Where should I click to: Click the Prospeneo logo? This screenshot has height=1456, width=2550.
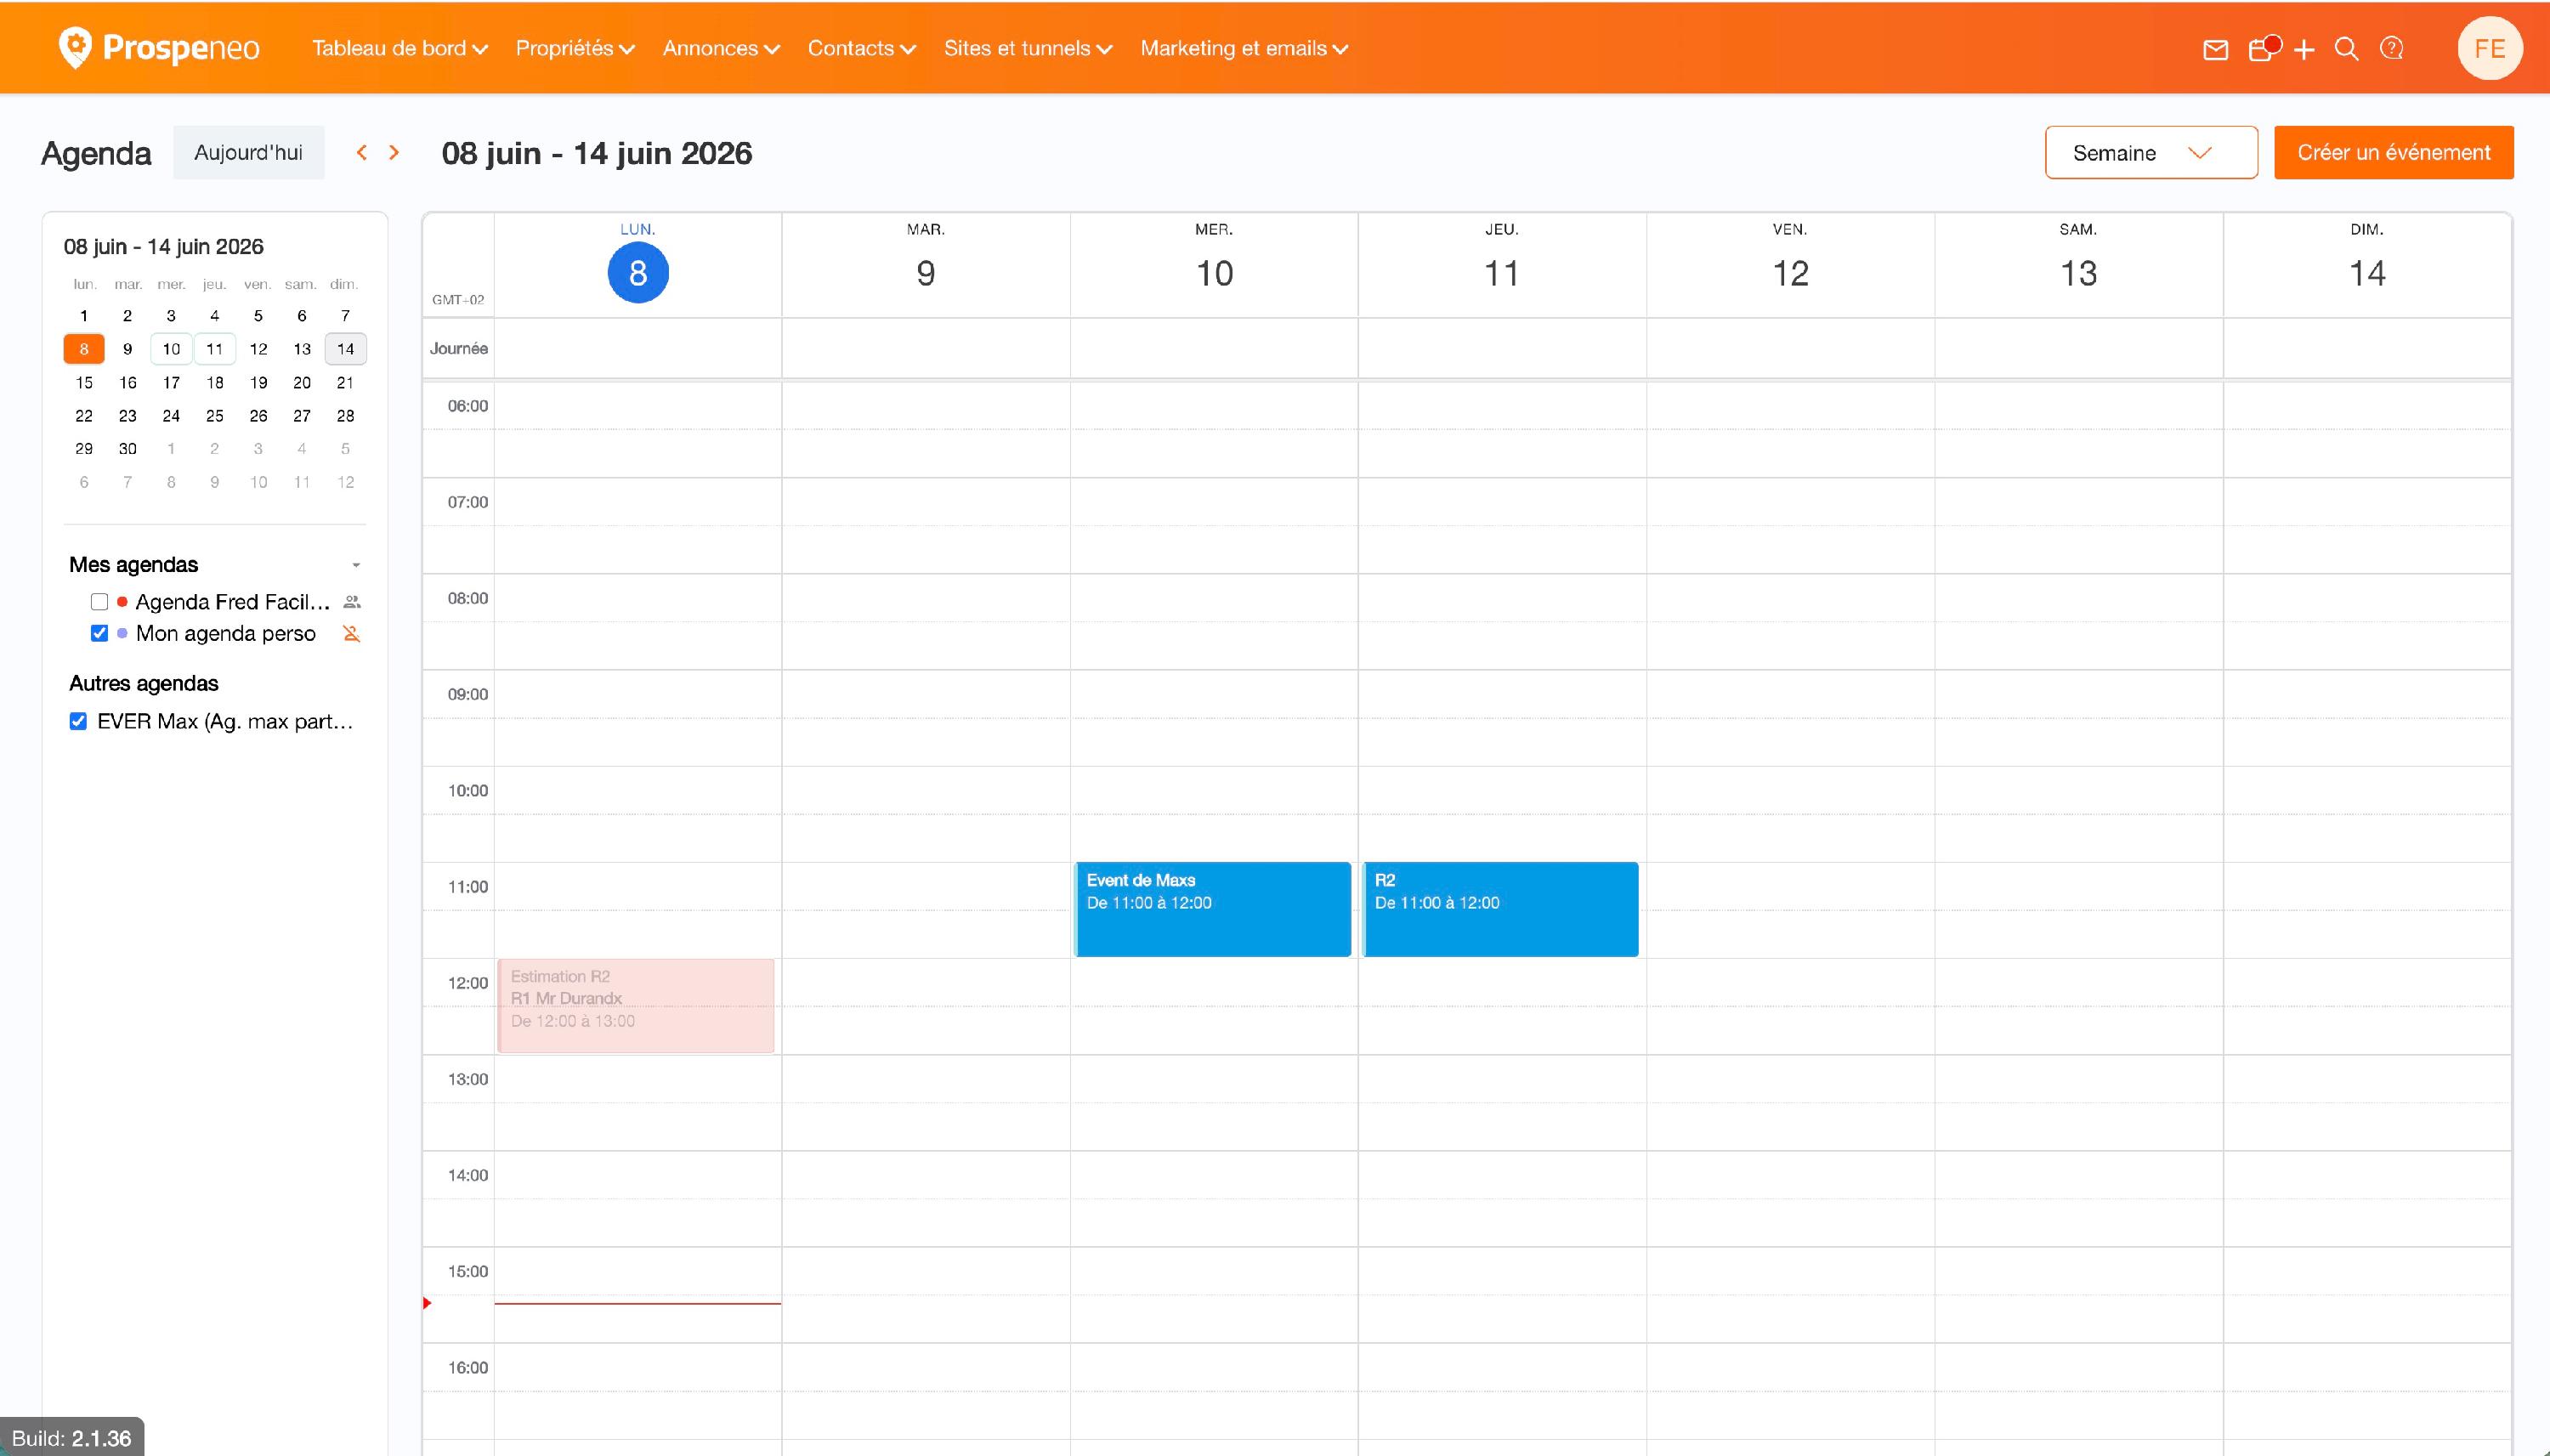[159, 47]
